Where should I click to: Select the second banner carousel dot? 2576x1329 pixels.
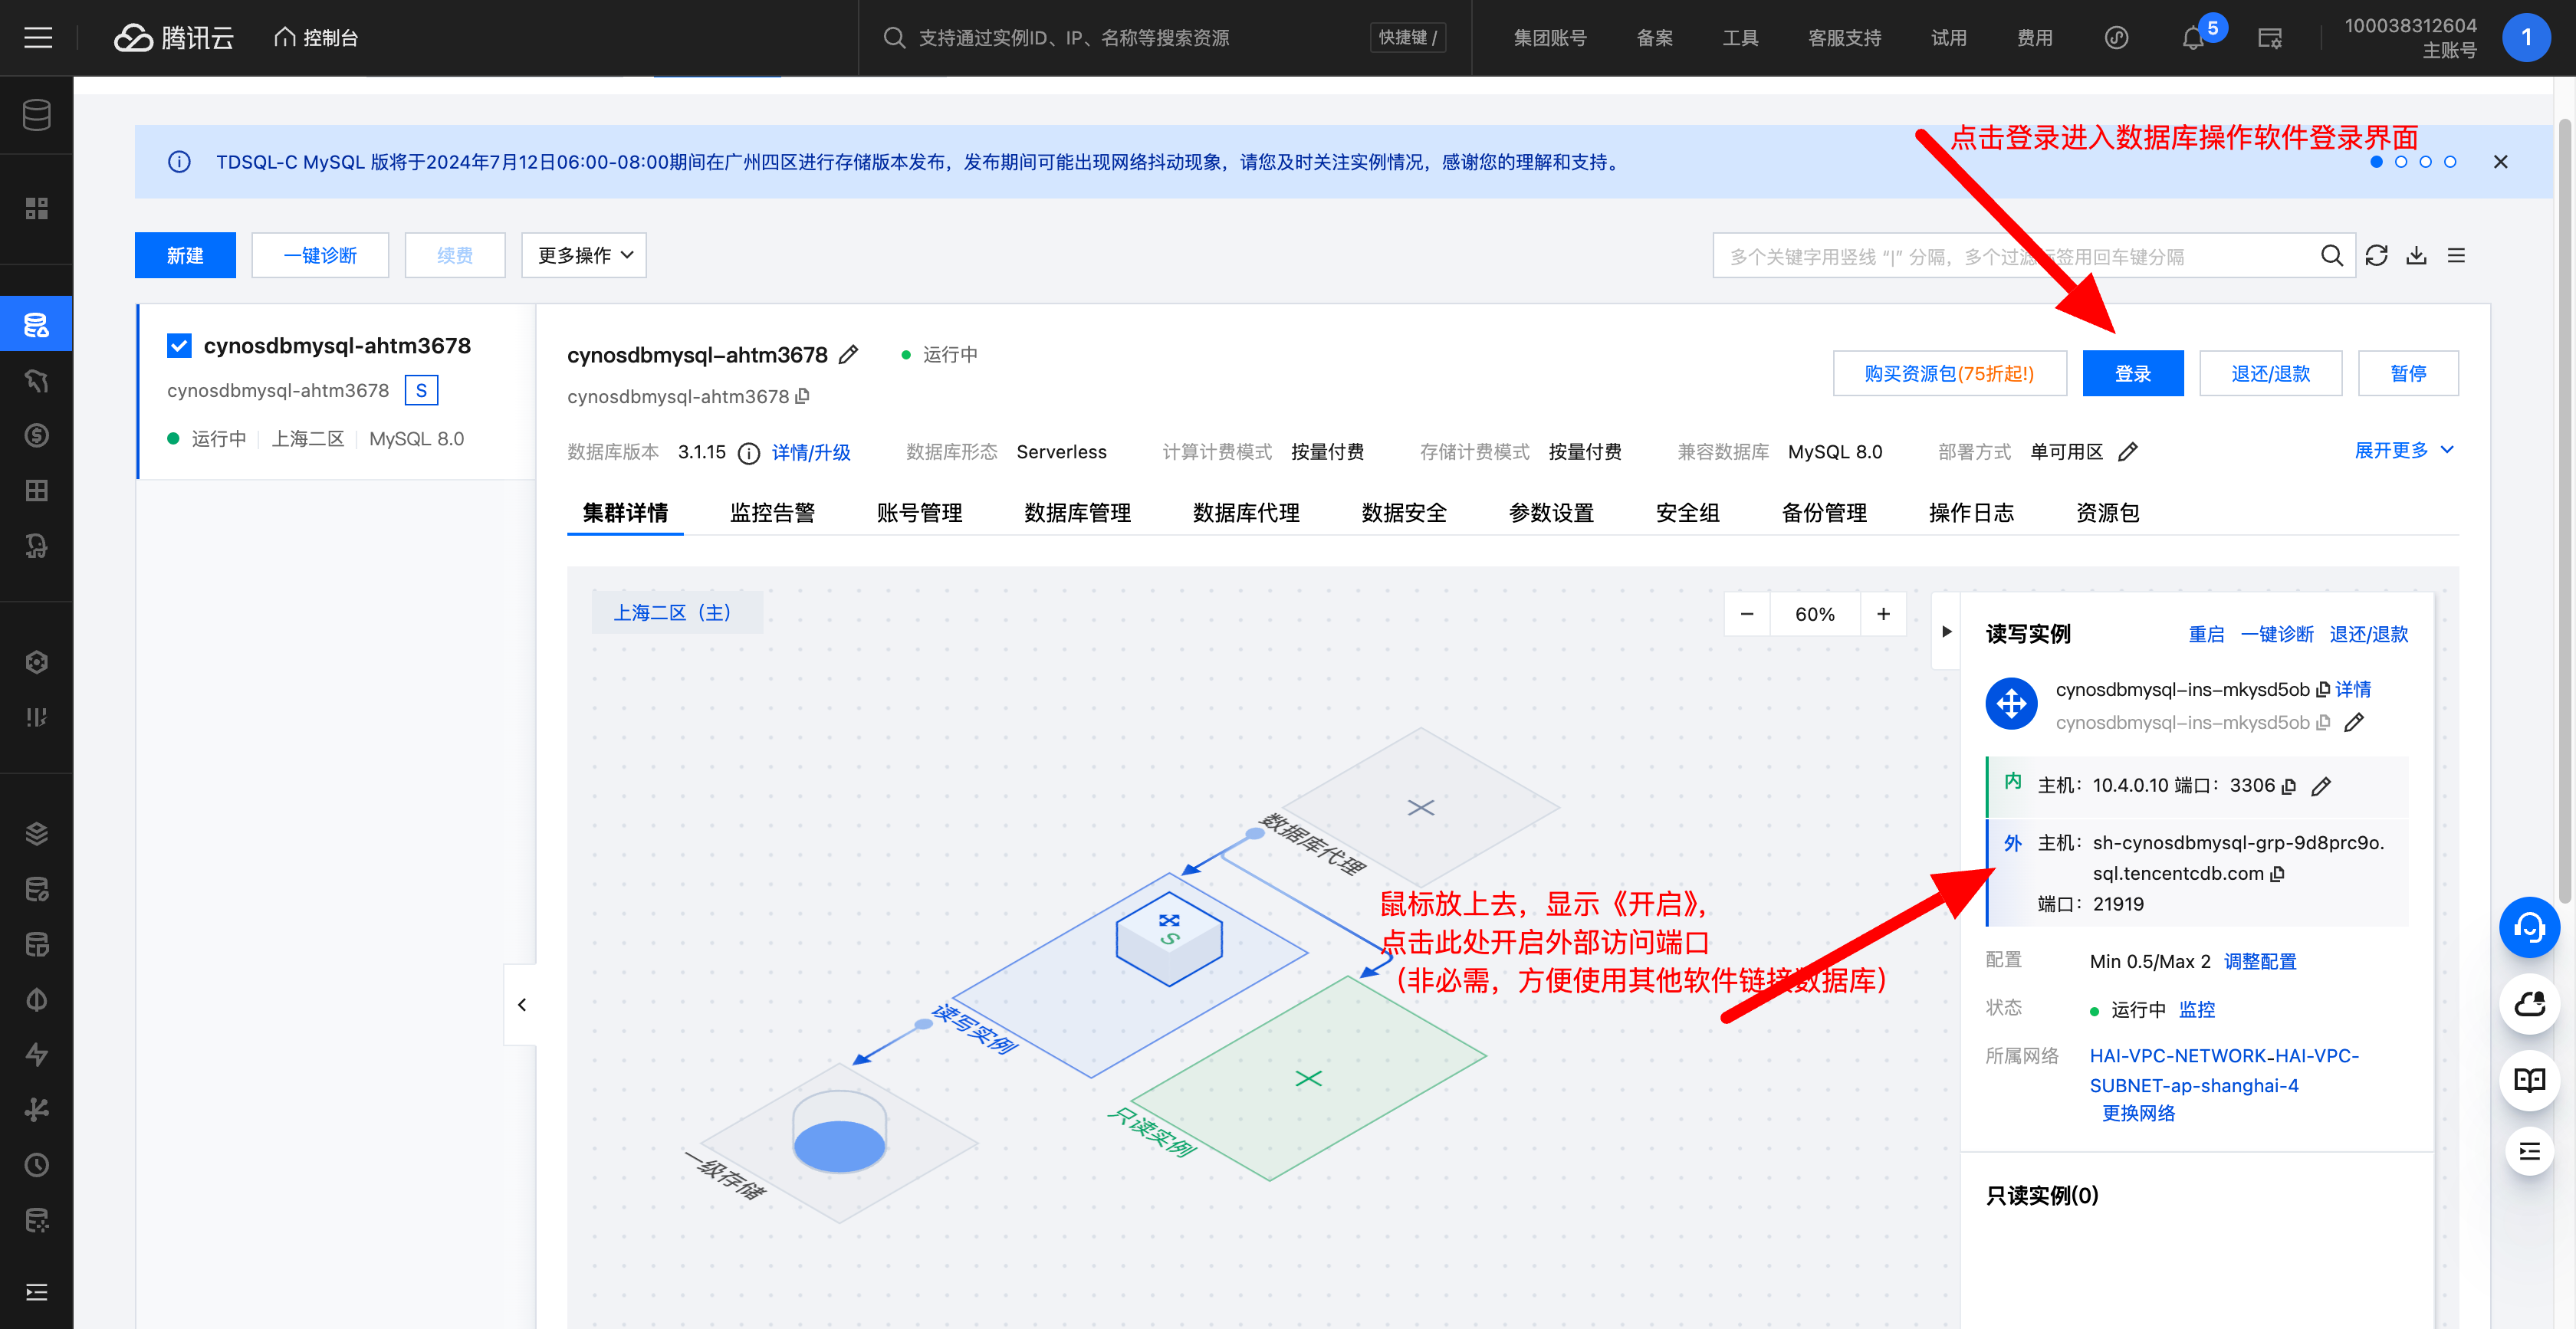[2400, 162]
